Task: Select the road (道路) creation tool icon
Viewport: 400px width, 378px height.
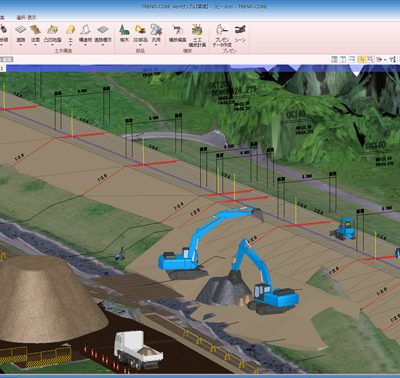Action: coord(21,29)
